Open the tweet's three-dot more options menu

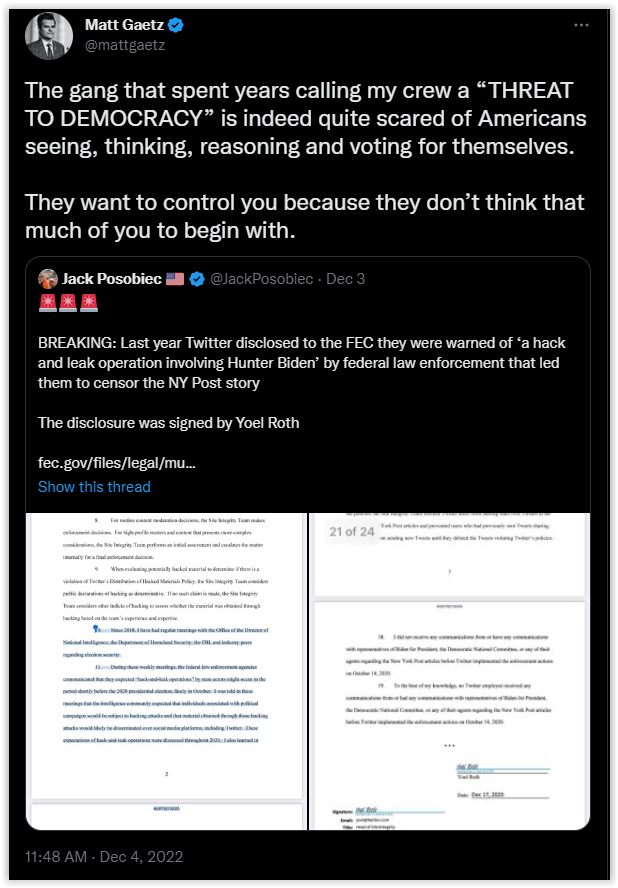pyautogui.click(x=581, y=24)
